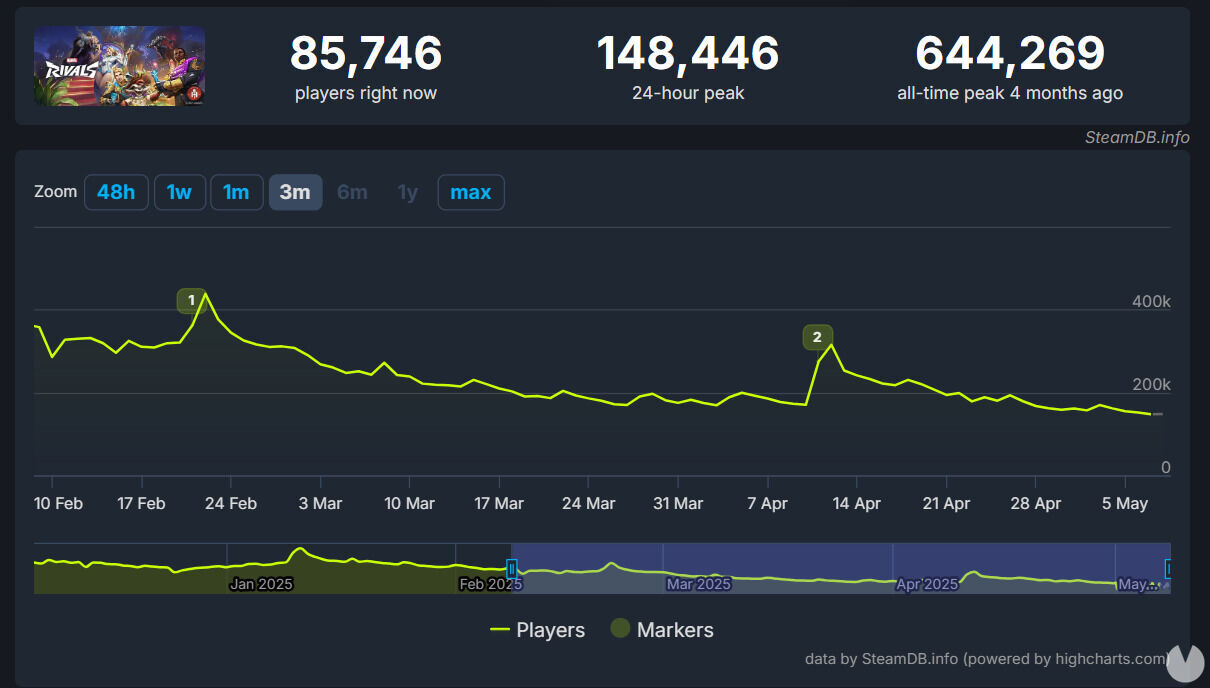Click the data by SteamDB.info highcharts credit
Image resolution: width=1210 pixels, height=688 pixels.
click(986, 659)
